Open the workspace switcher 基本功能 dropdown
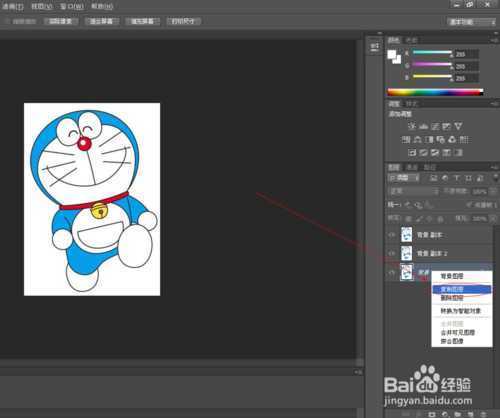Screen dimensions: 500x418 pyautogui.click(x=472, y=22)
